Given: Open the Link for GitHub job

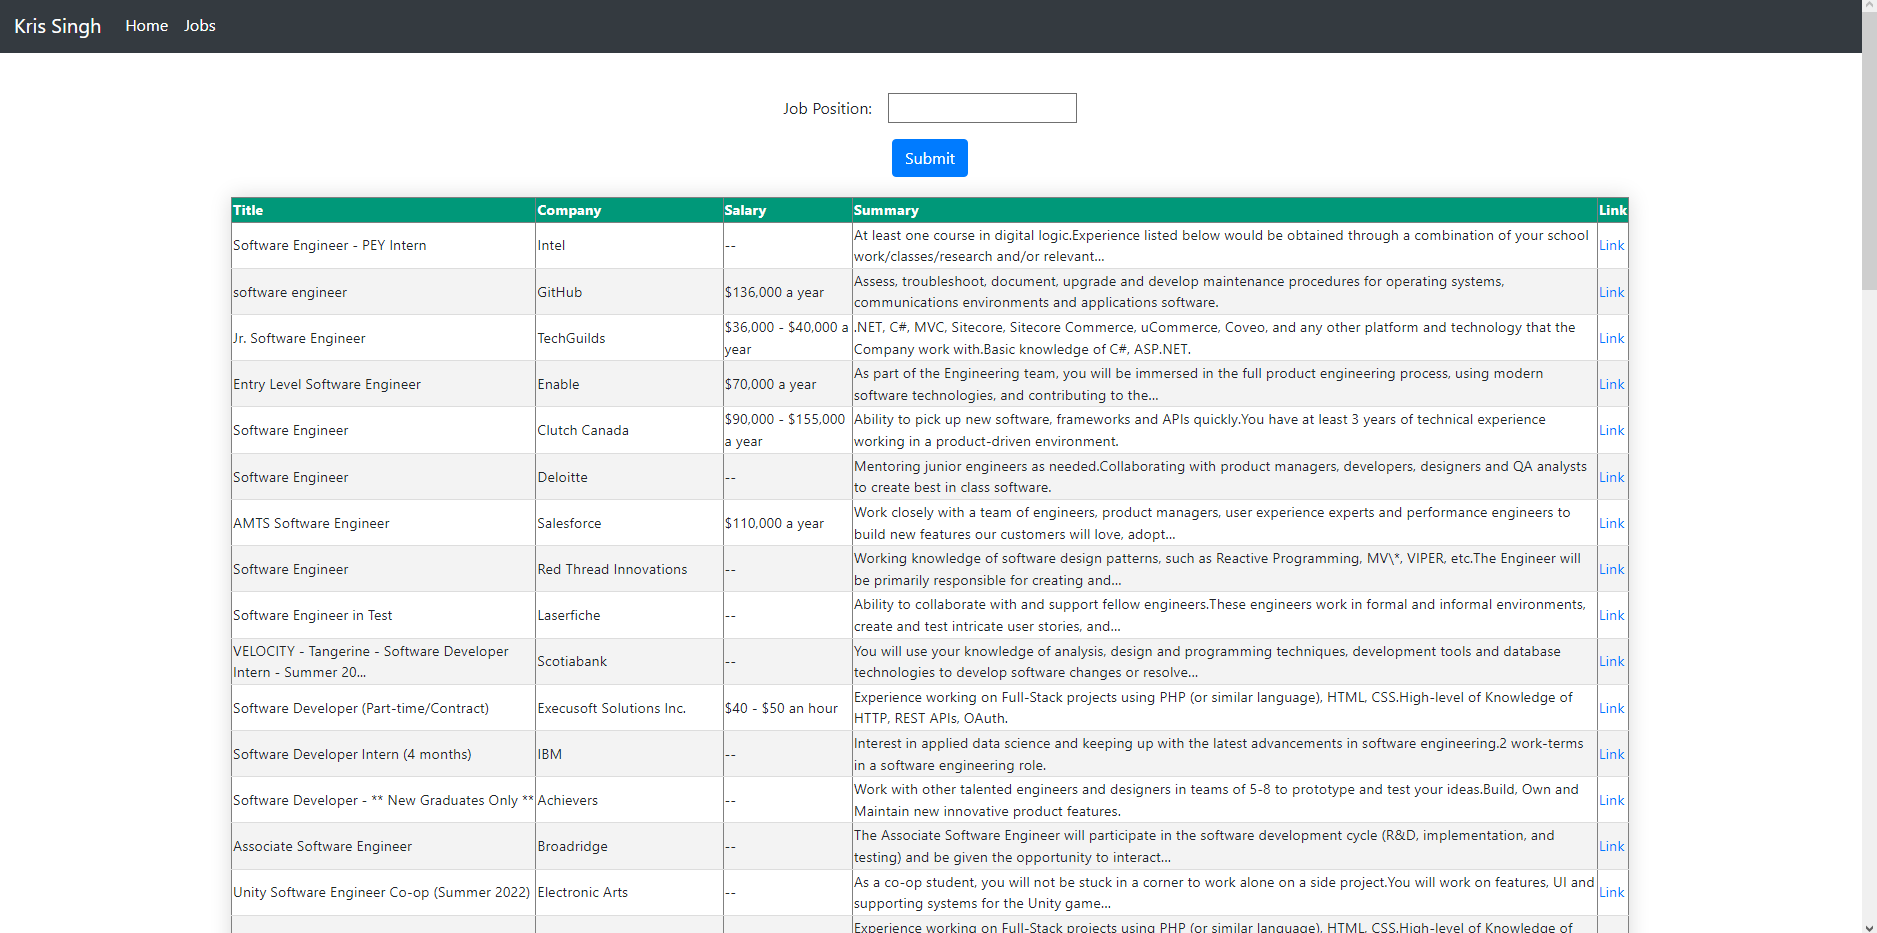Looking at the screenshot, I should click(1611, 292).
